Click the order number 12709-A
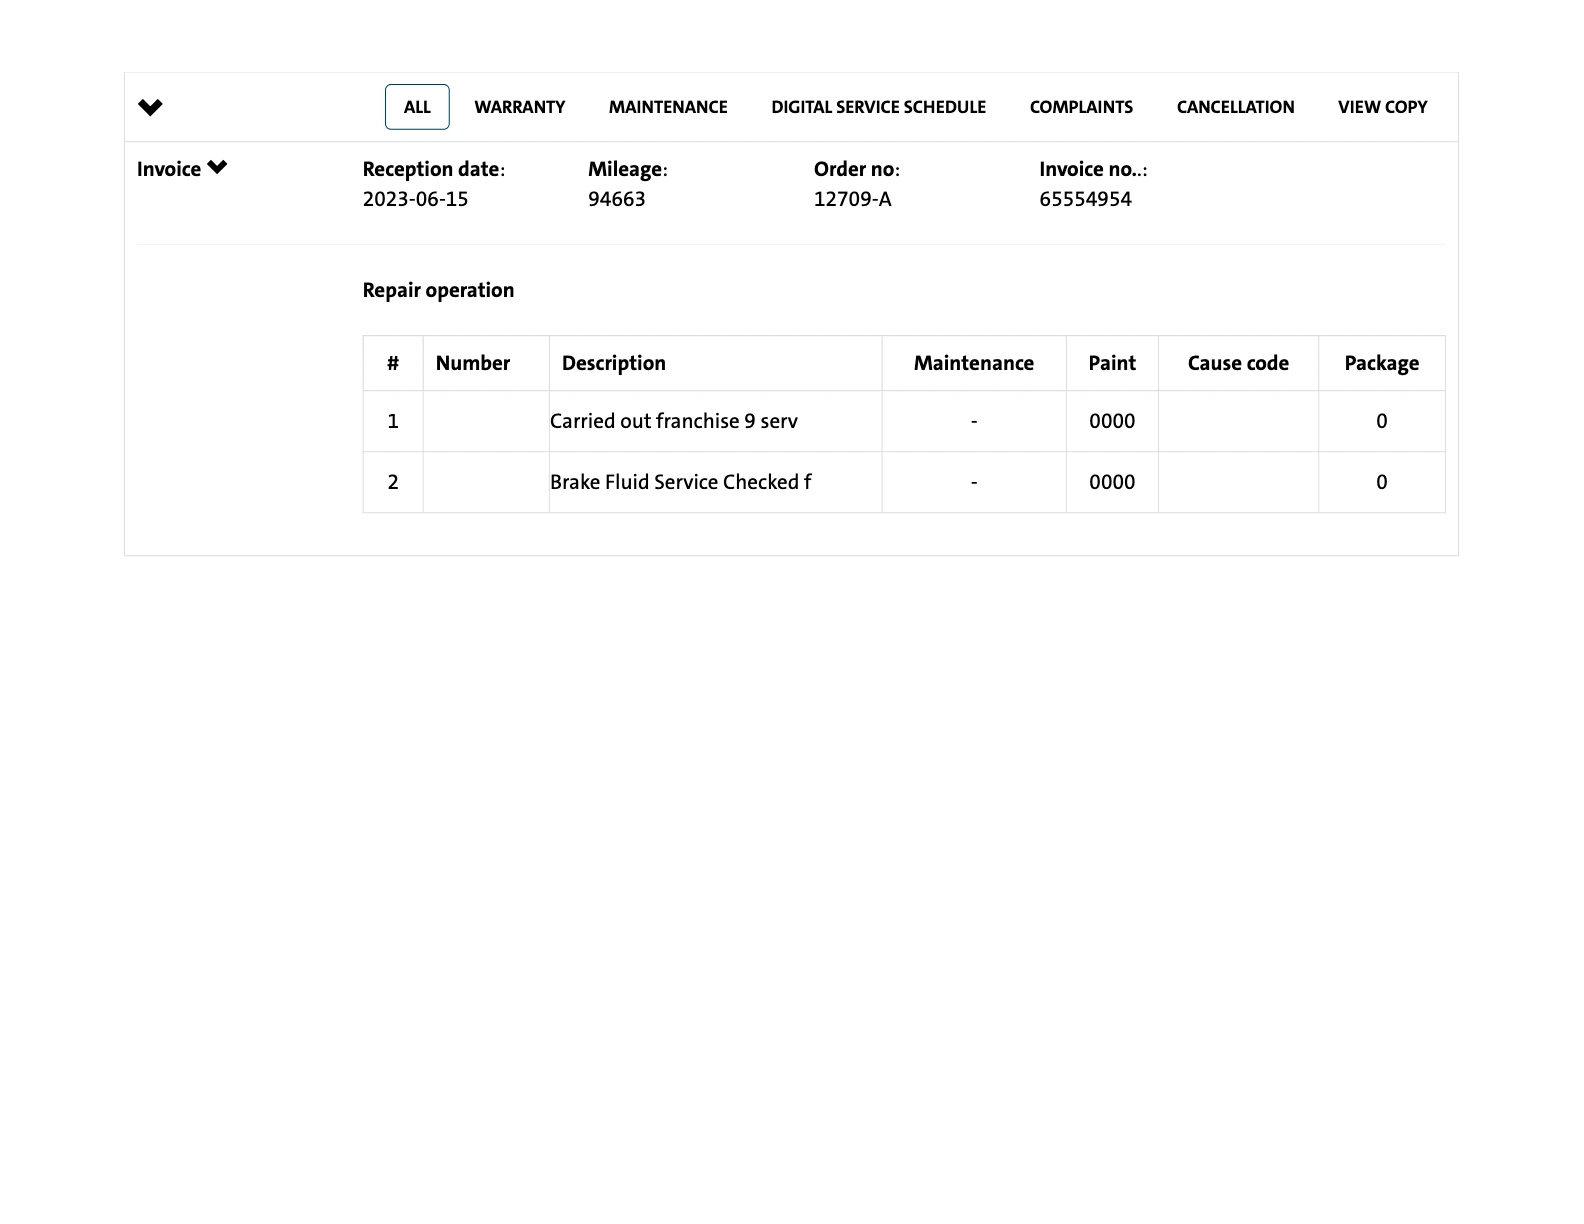 [x=852, y=199]
